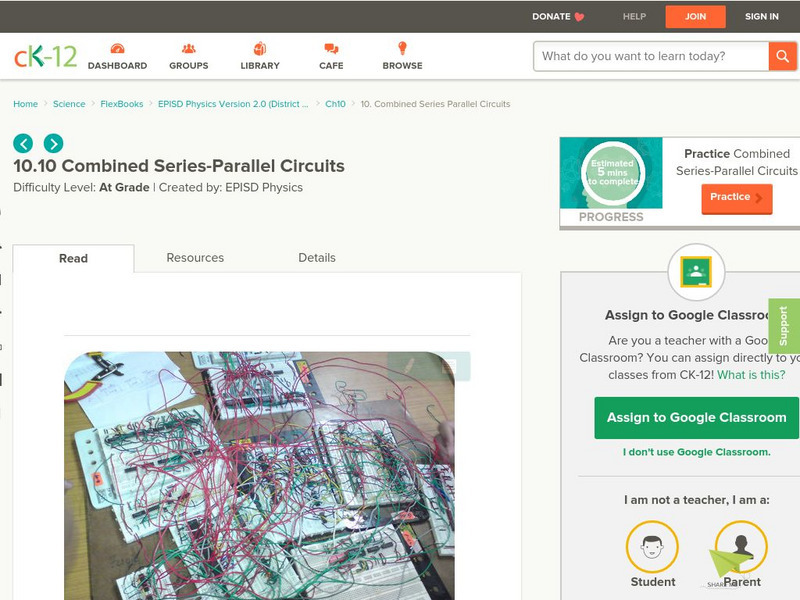Open the Dashboard gauge icon
The height and width of the screenshot is (600, 800).
tap(117, 49)
